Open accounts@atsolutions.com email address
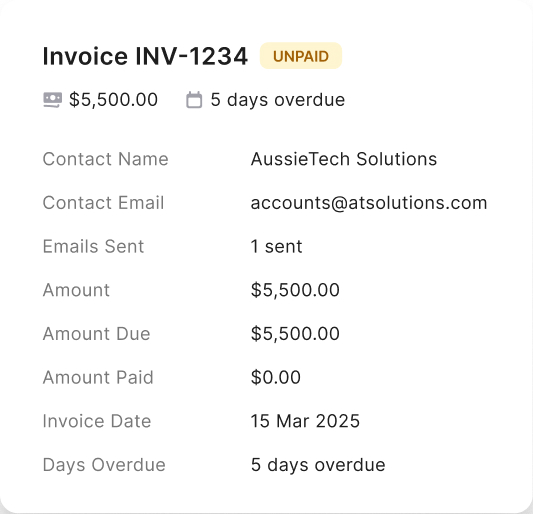 369,203
